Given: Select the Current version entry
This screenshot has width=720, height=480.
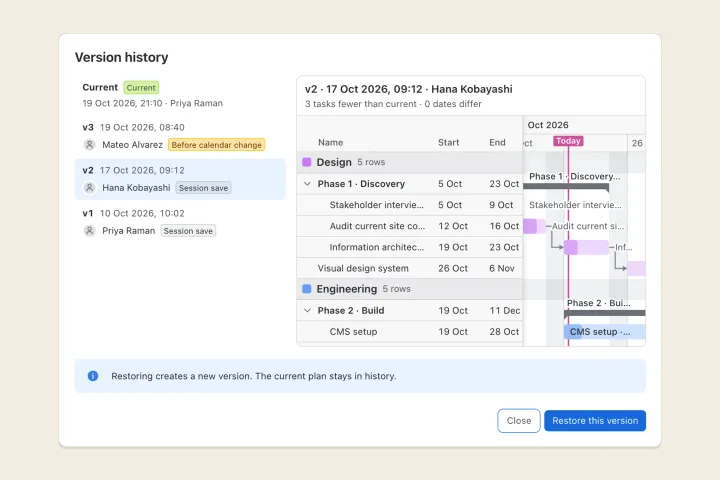Looking at the screenshot, I should coord(180,95).
